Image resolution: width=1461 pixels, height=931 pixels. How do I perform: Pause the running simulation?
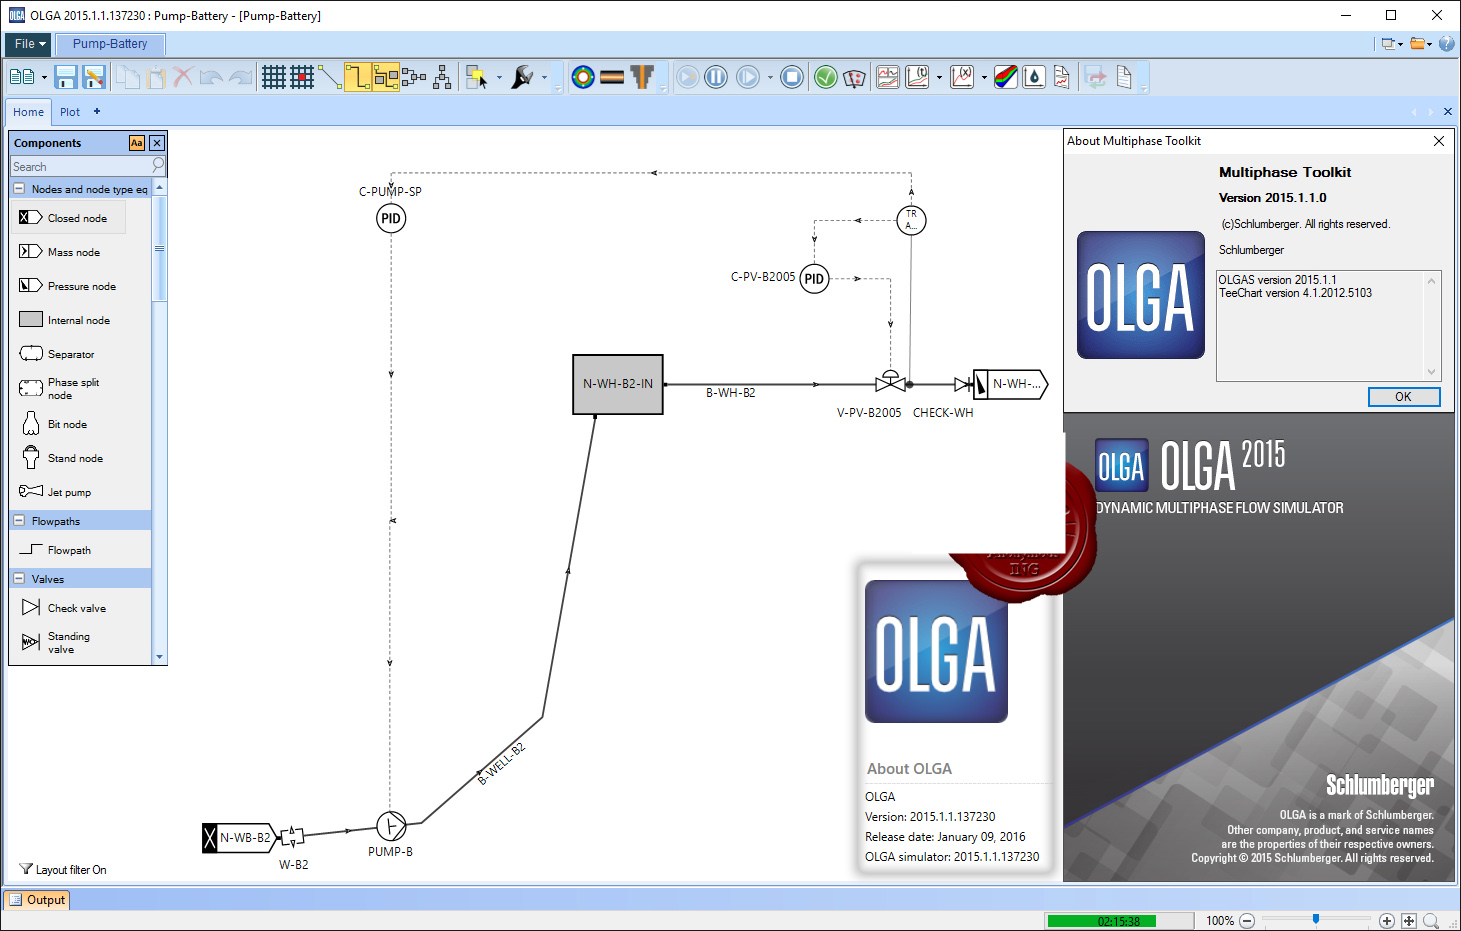click(x=716, y=77)
